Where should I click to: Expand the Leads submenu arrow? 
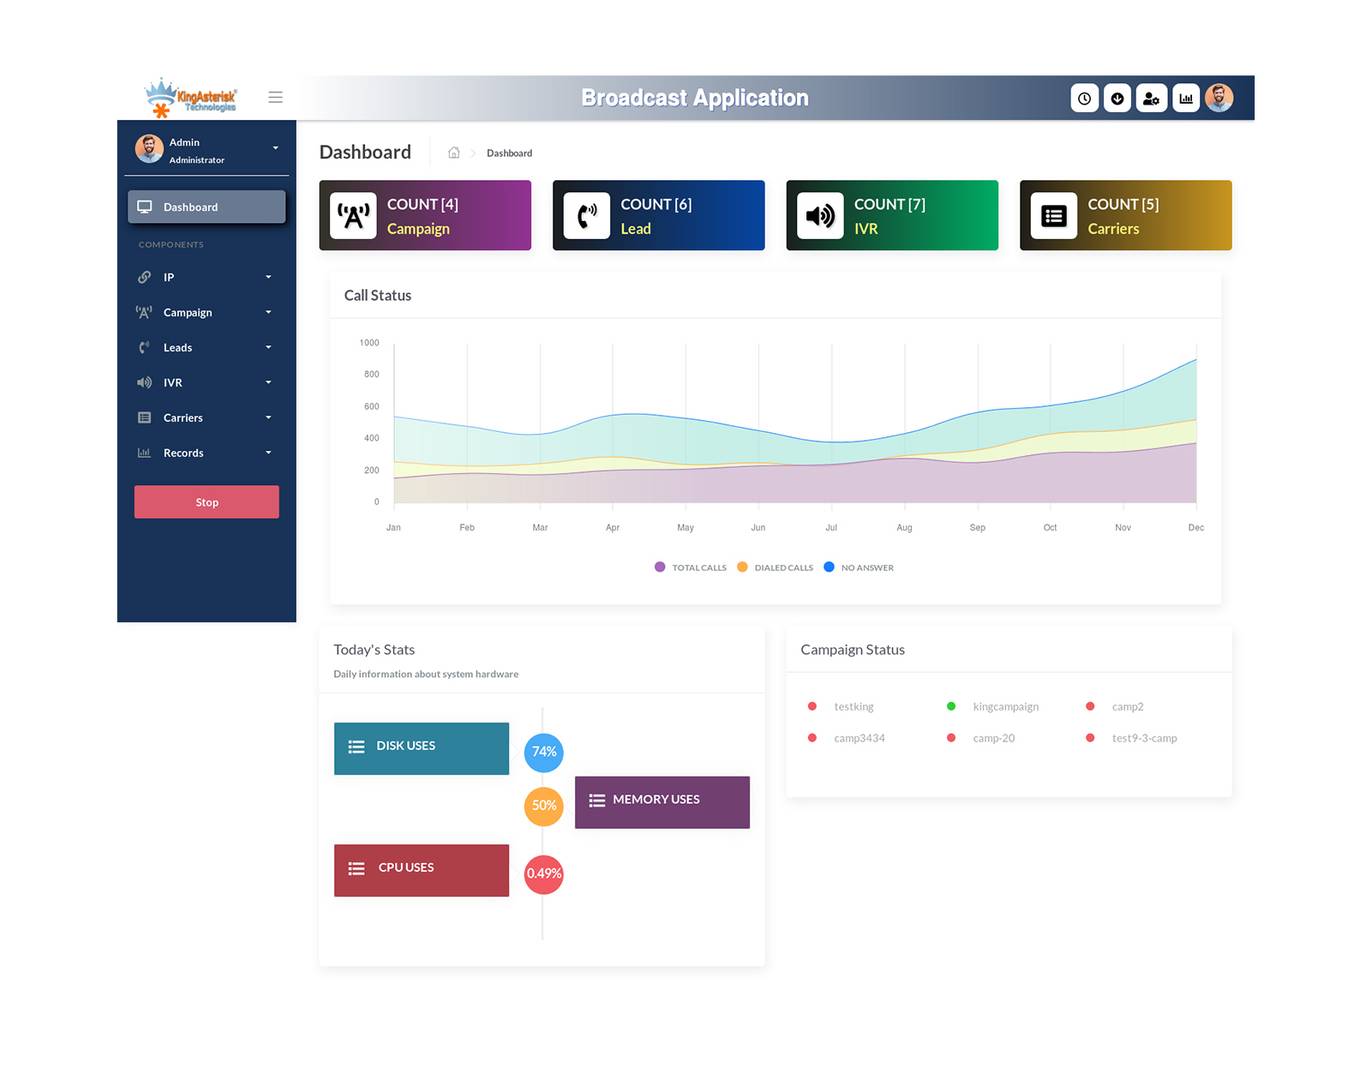click(268, 348)
